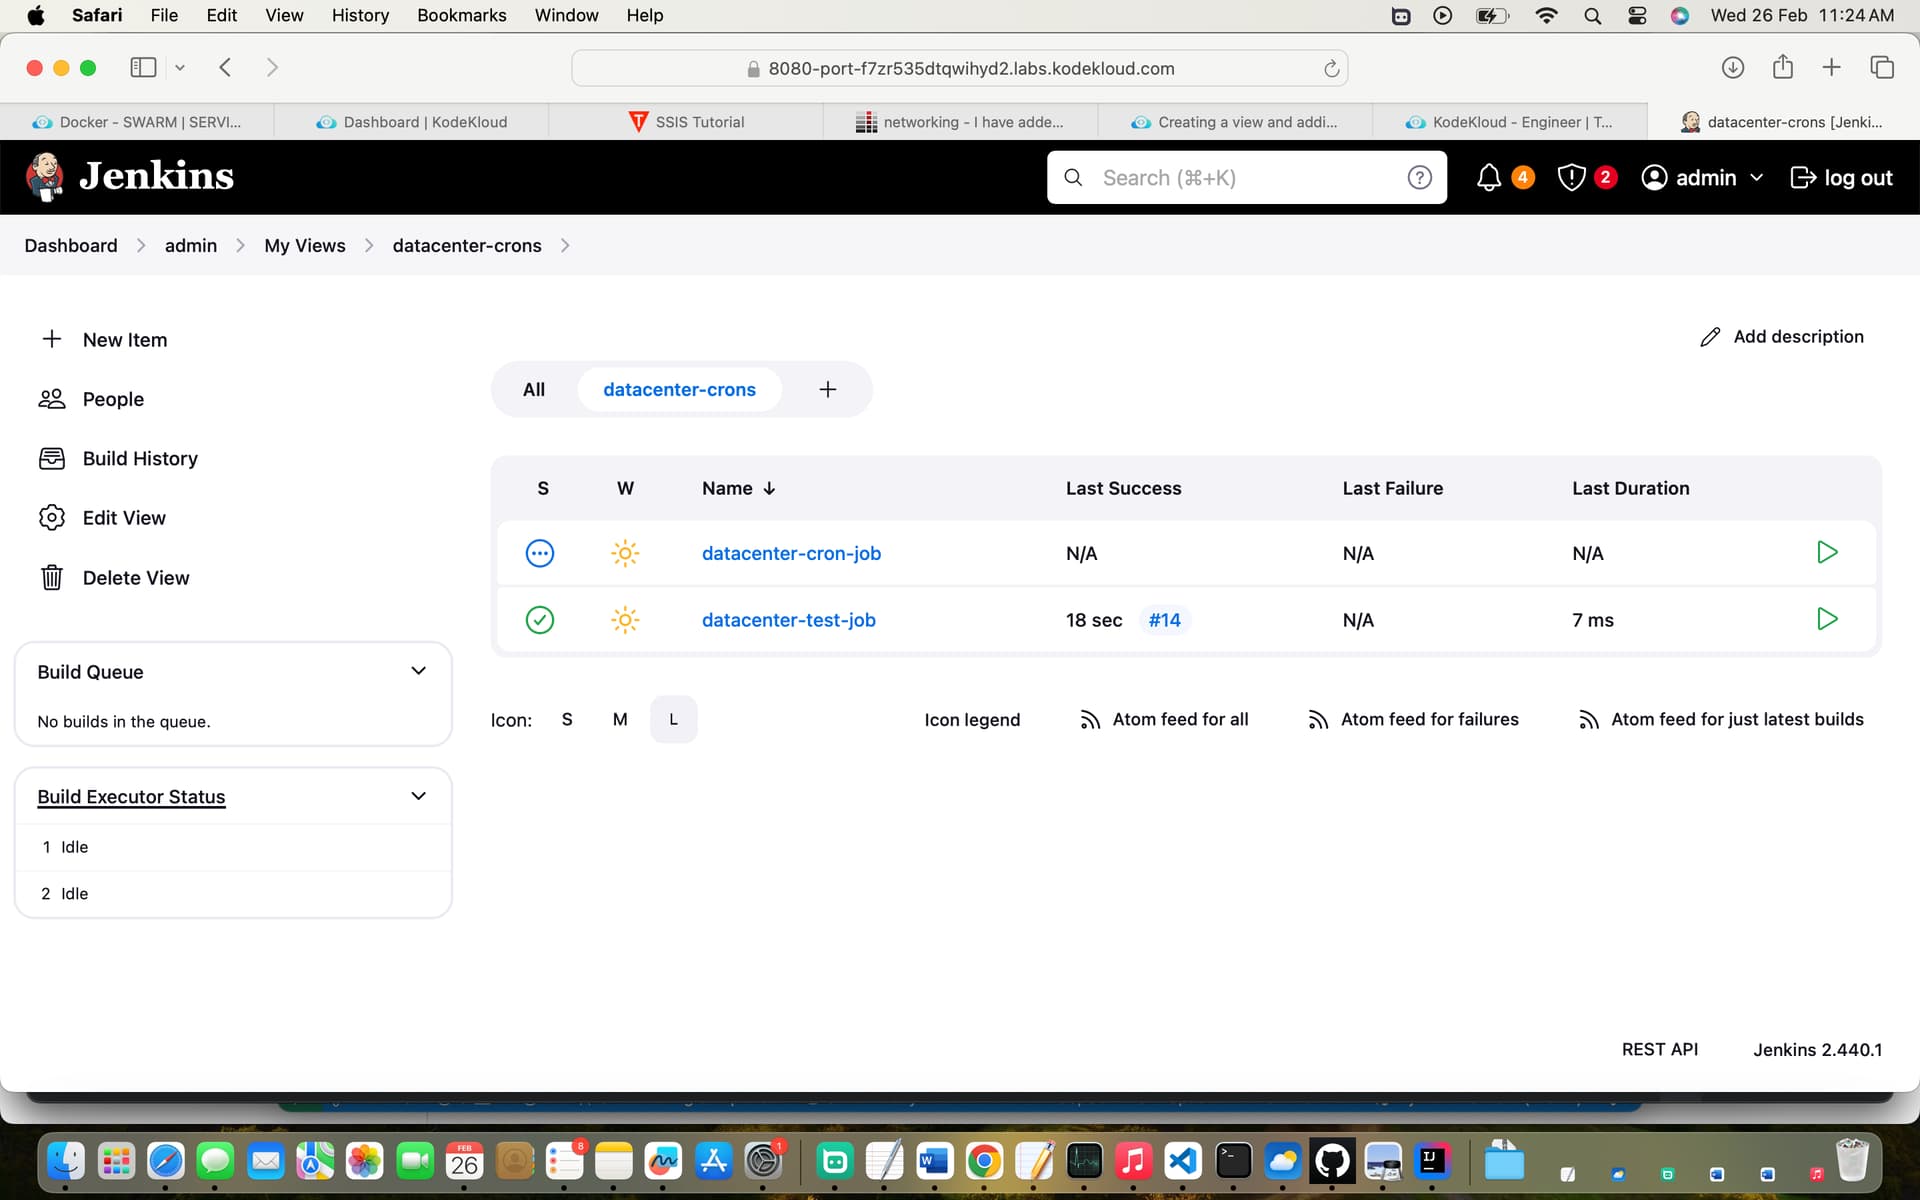Click the search help question mark icon
The width and height of the screenshot is (1920, 1200).
(1419, 178)
